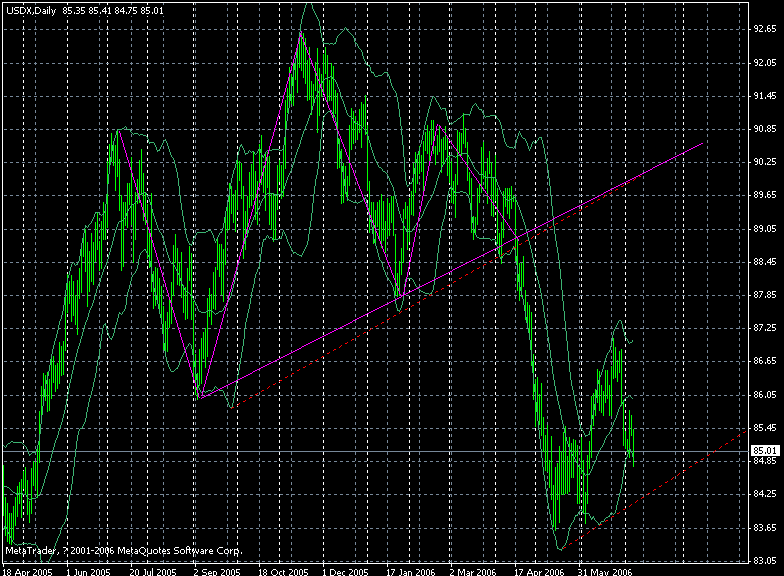784x576 pixels.
Task: Click the 1 Dec 2005 date label
Action: click(x=345, y=571)
